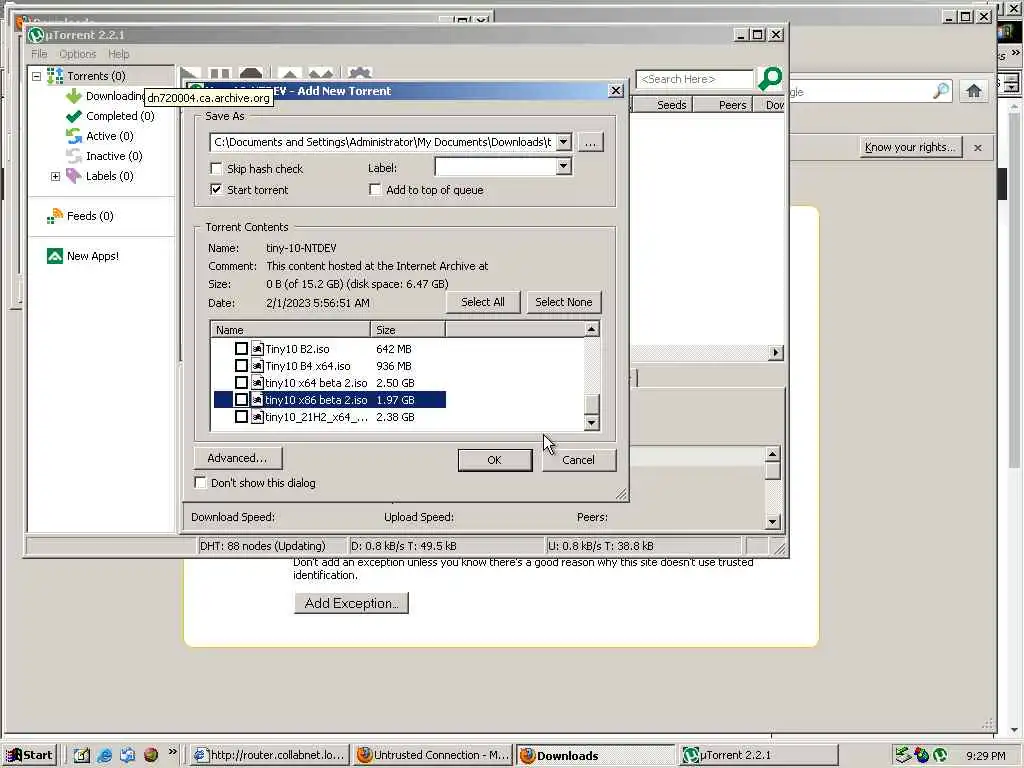Click the Show Desktop quick launch icon
Screen dimensions: 1024x768
[81, 755]
